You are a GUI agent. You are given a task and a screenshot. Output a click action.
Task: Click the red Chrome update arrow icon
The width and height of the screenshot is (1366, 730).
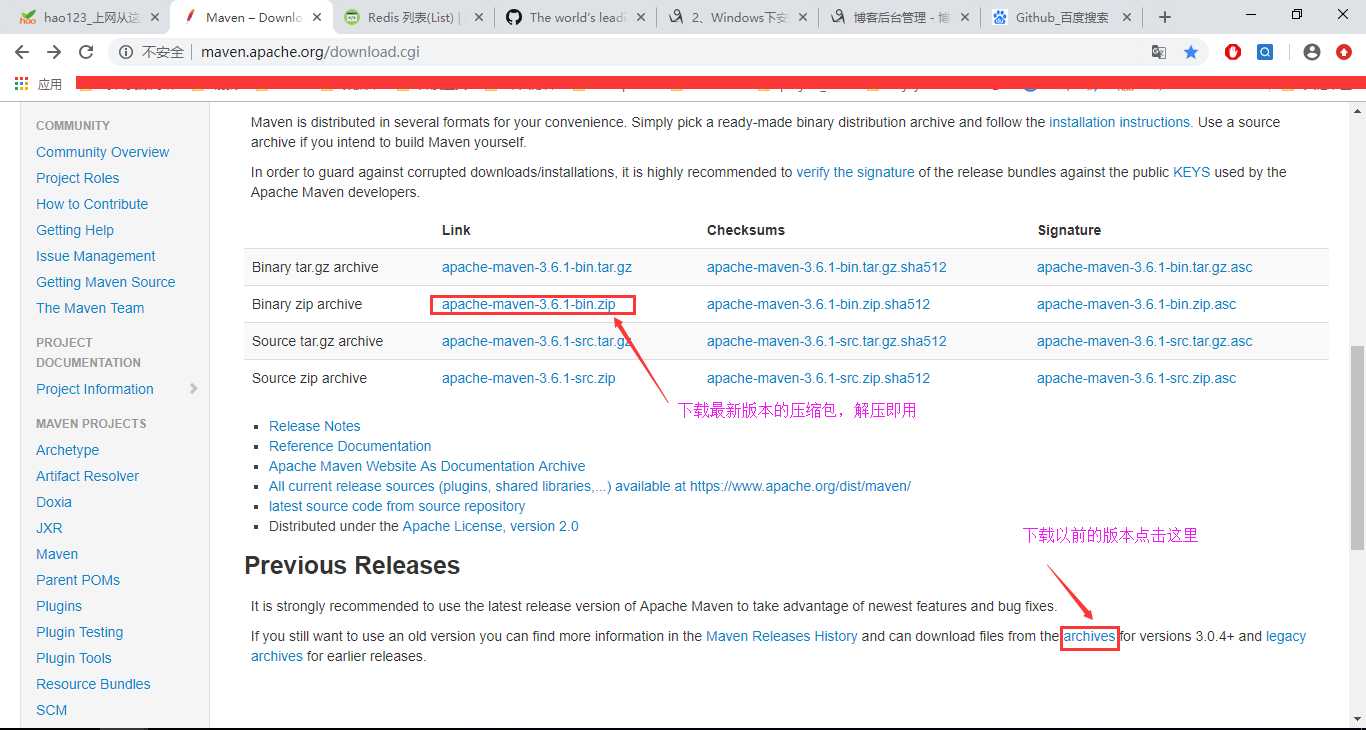pyautogui.click(x=1344, y=52)
